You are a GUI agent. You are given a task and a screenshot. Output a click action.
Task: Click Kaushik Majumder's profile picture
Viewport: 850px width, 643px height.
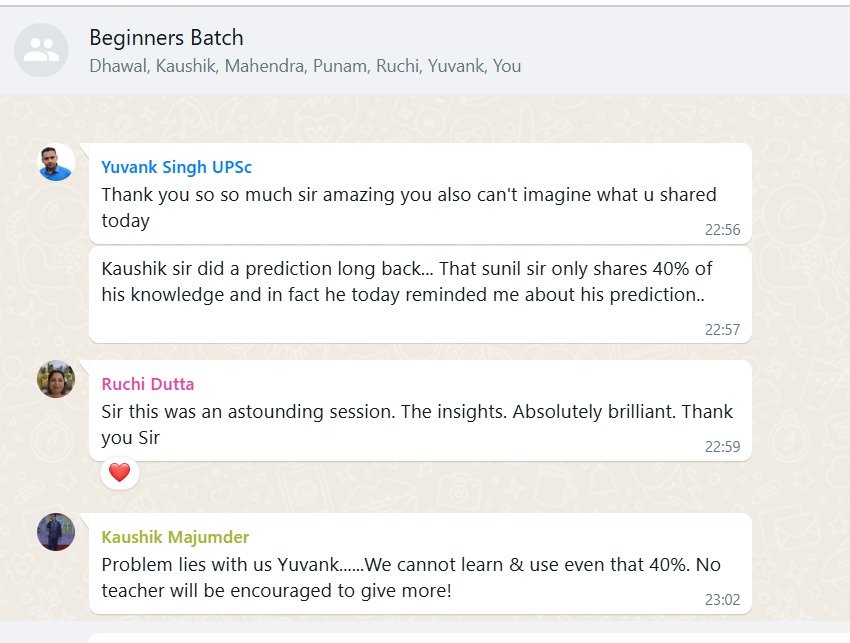(56, 532)
